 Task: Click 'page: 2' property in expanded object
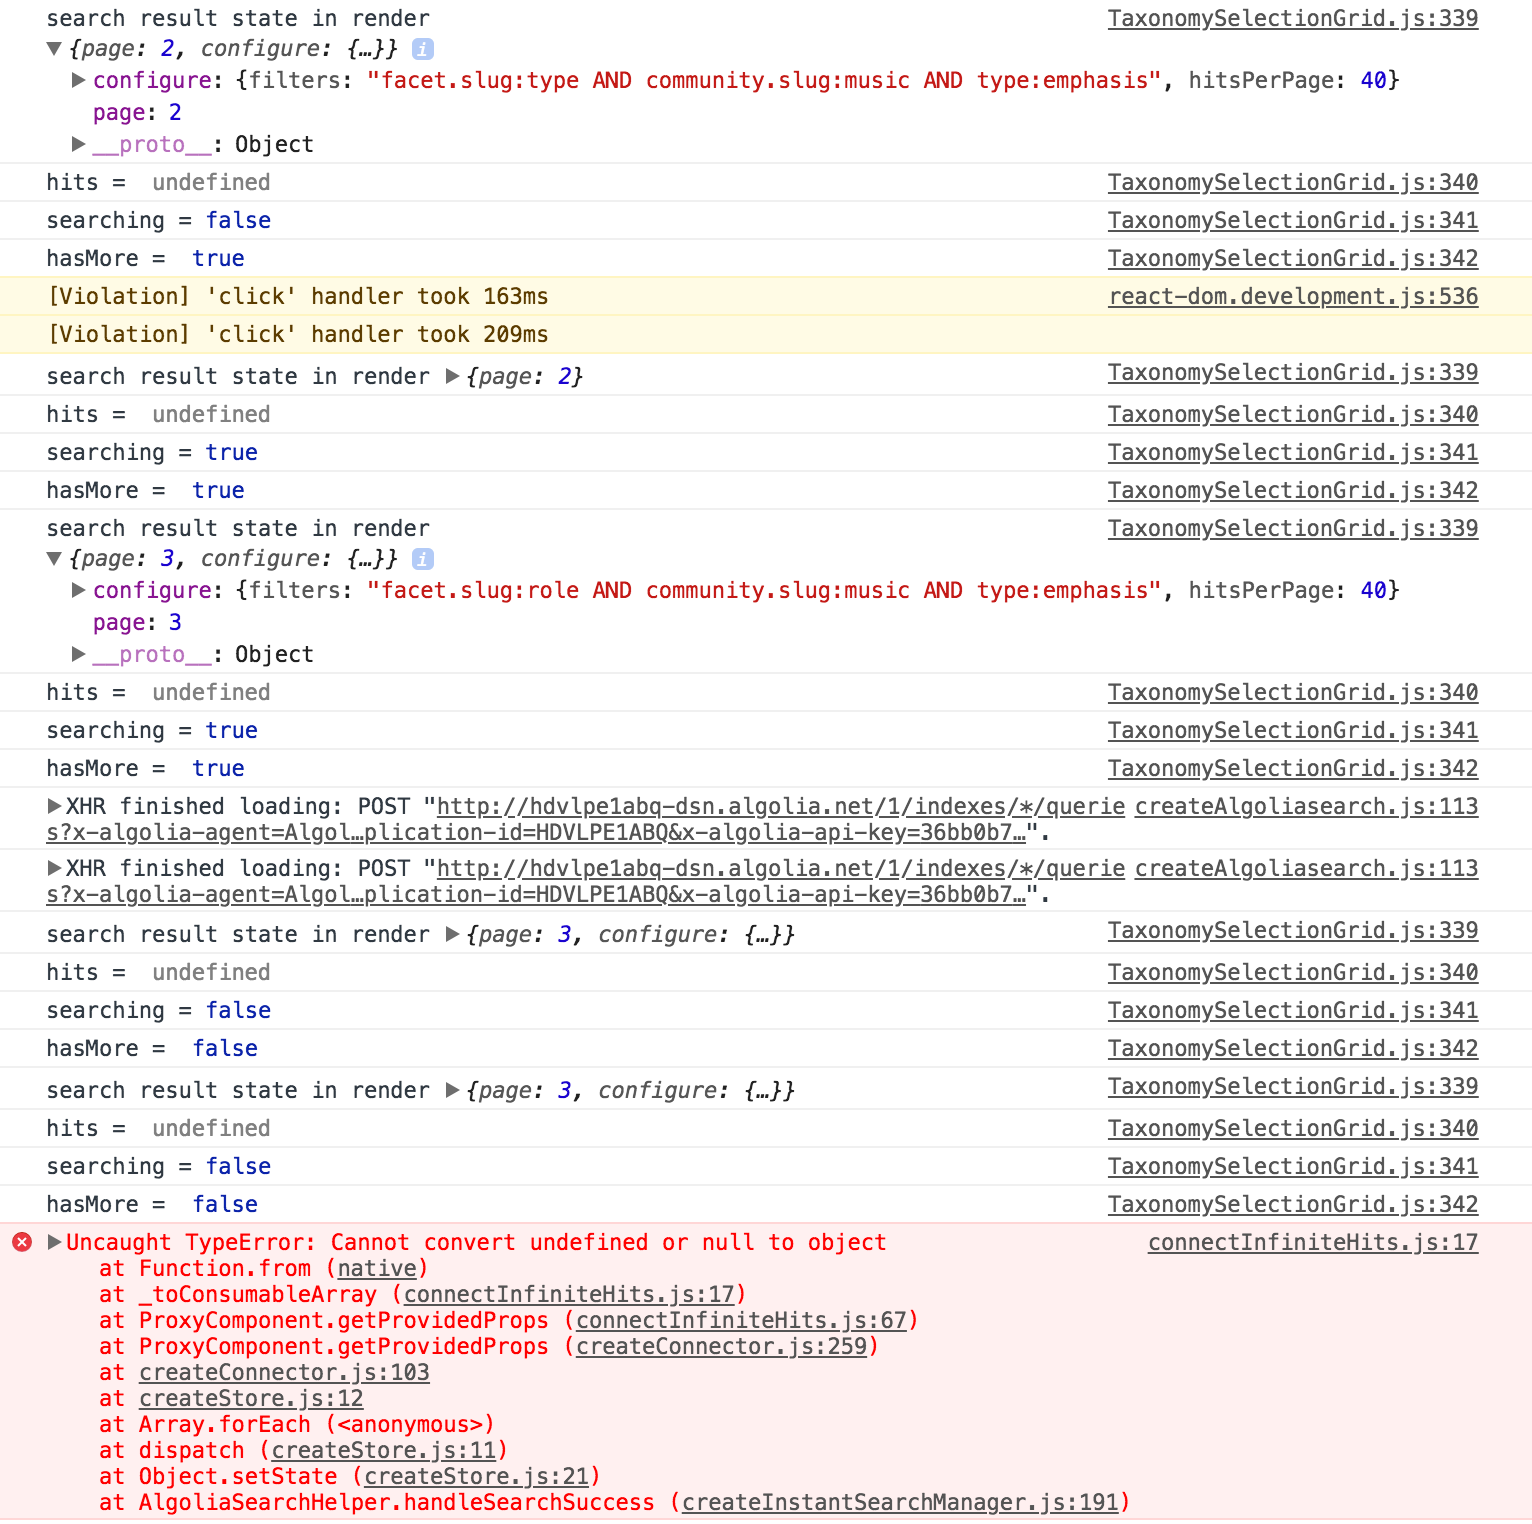(137, 112)
